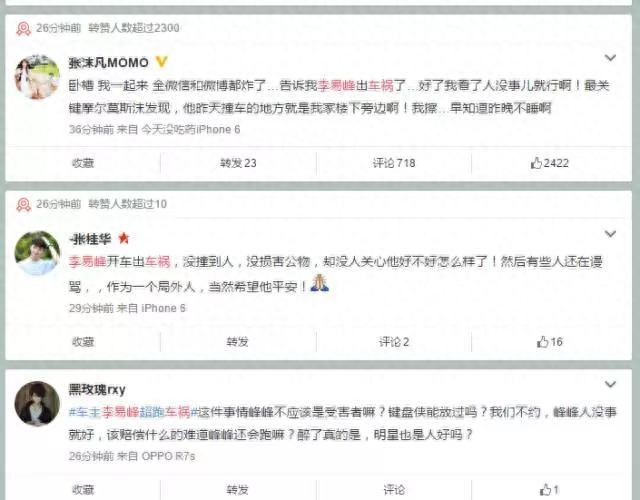Click 收藏 under 黑玫瑰rxy's post
The image size is (640, 500).
click(83, 489)
